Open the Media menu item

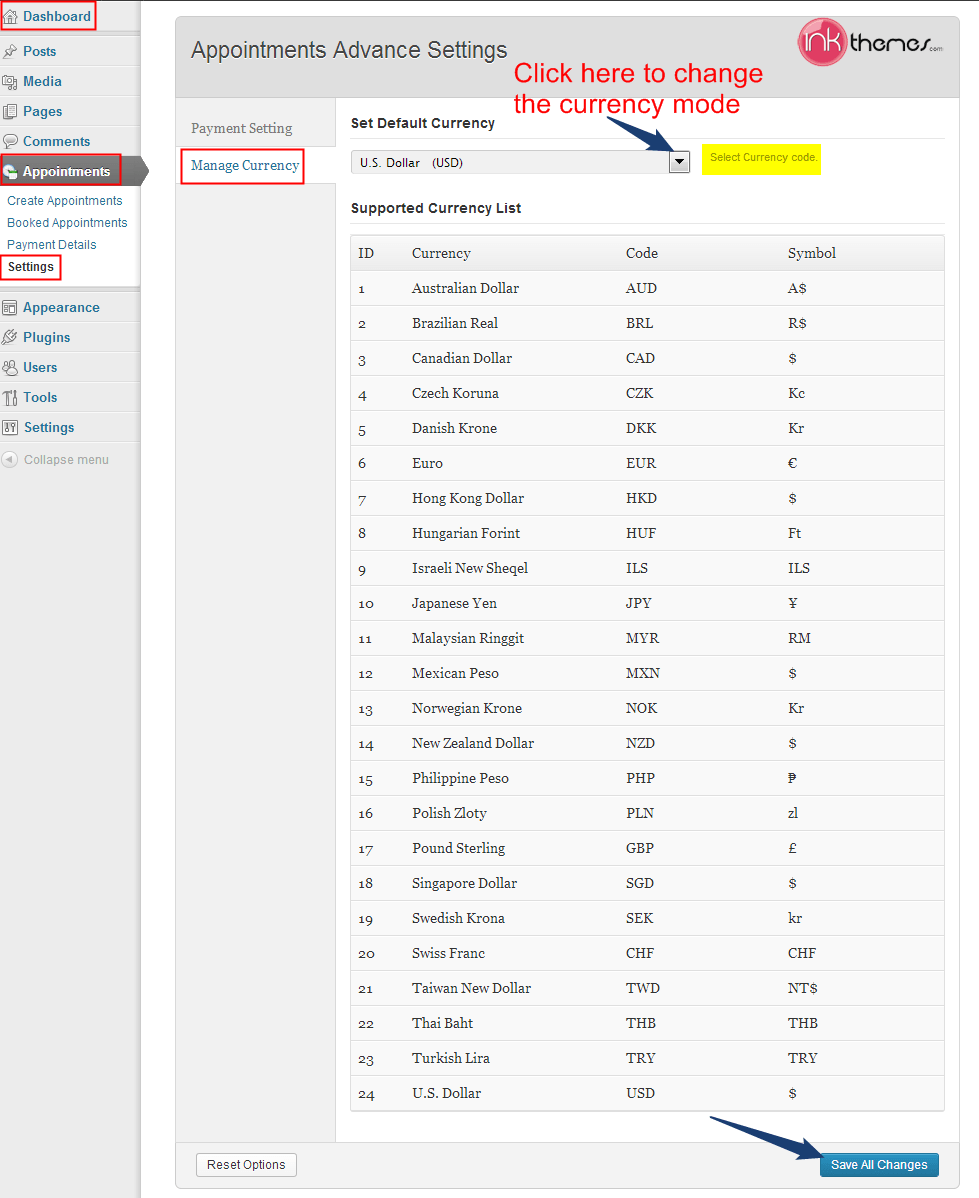click(x=42, y=82)
